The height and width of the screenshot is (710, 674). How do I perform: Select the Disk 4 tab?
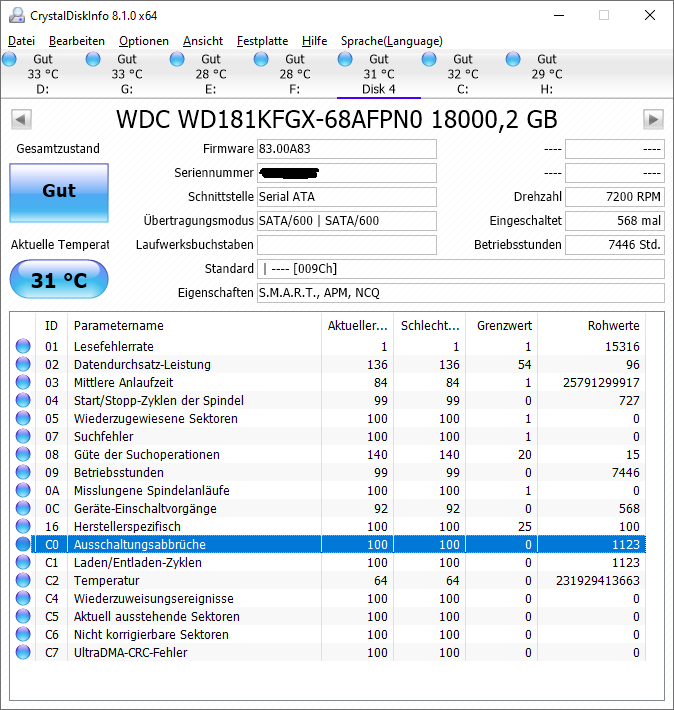point(379,74)
